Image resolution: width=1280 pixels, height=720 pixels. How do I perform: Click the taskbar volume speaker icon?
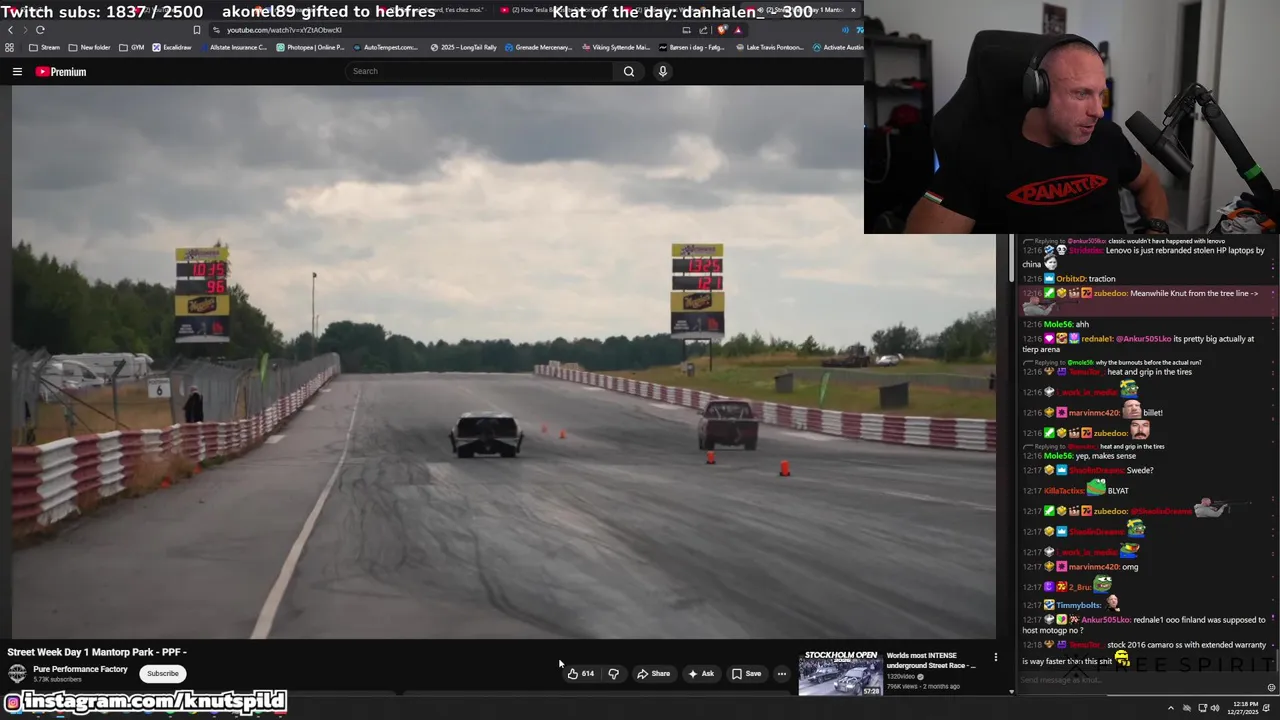(1215, 708)
